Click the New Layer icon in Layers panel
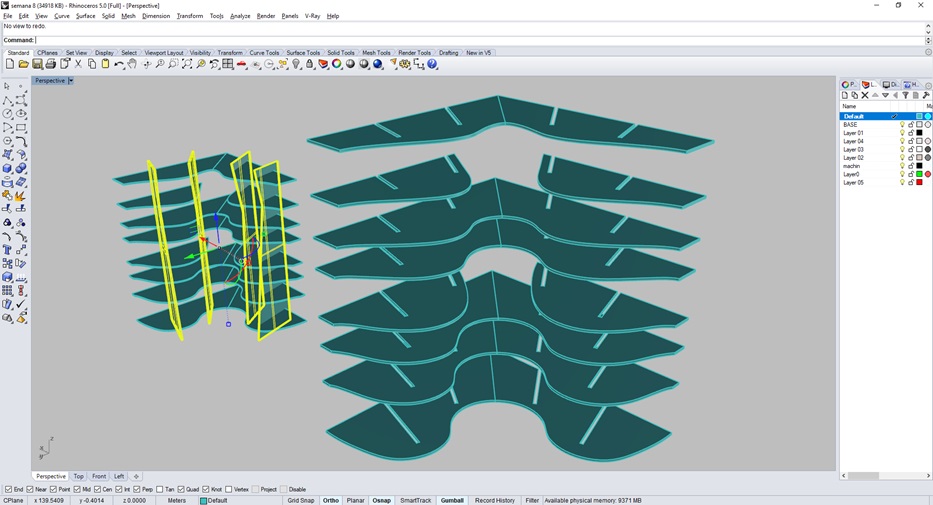The height and width of the screenshot is (505, 933). [845, 95]
